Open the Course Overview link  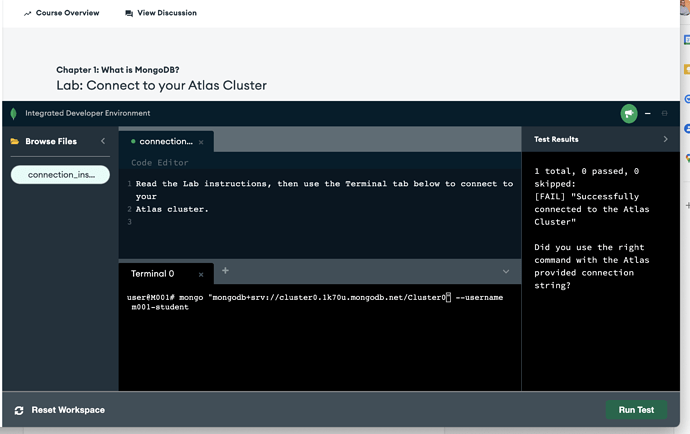[x=67, y=13]
